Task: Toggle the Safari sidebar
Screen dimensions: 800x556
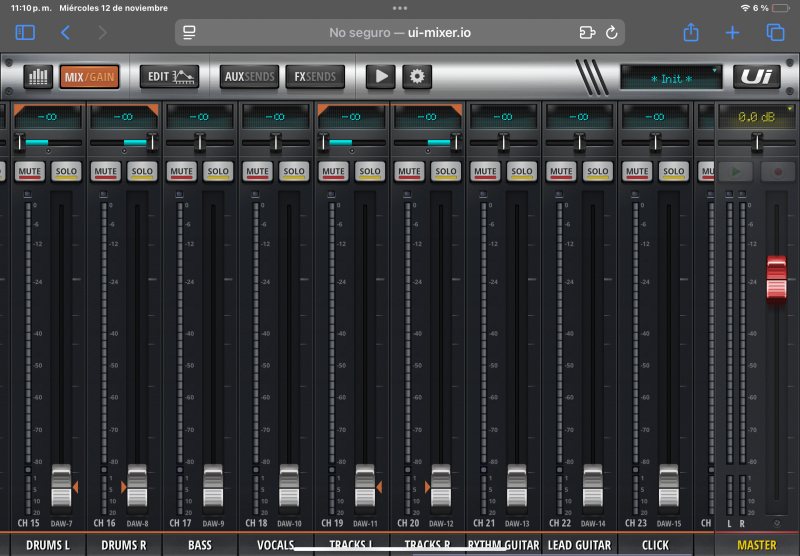Action: [x=25, y=33]
